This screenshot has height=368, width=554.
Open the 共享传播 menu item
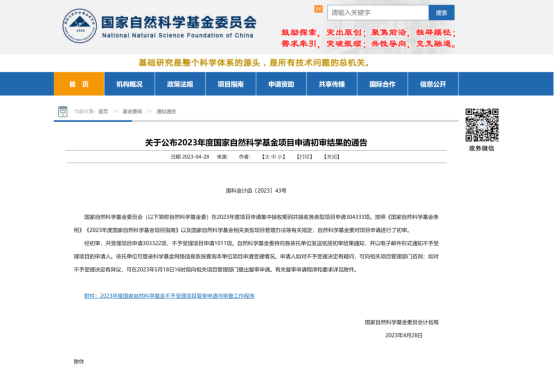332,84
